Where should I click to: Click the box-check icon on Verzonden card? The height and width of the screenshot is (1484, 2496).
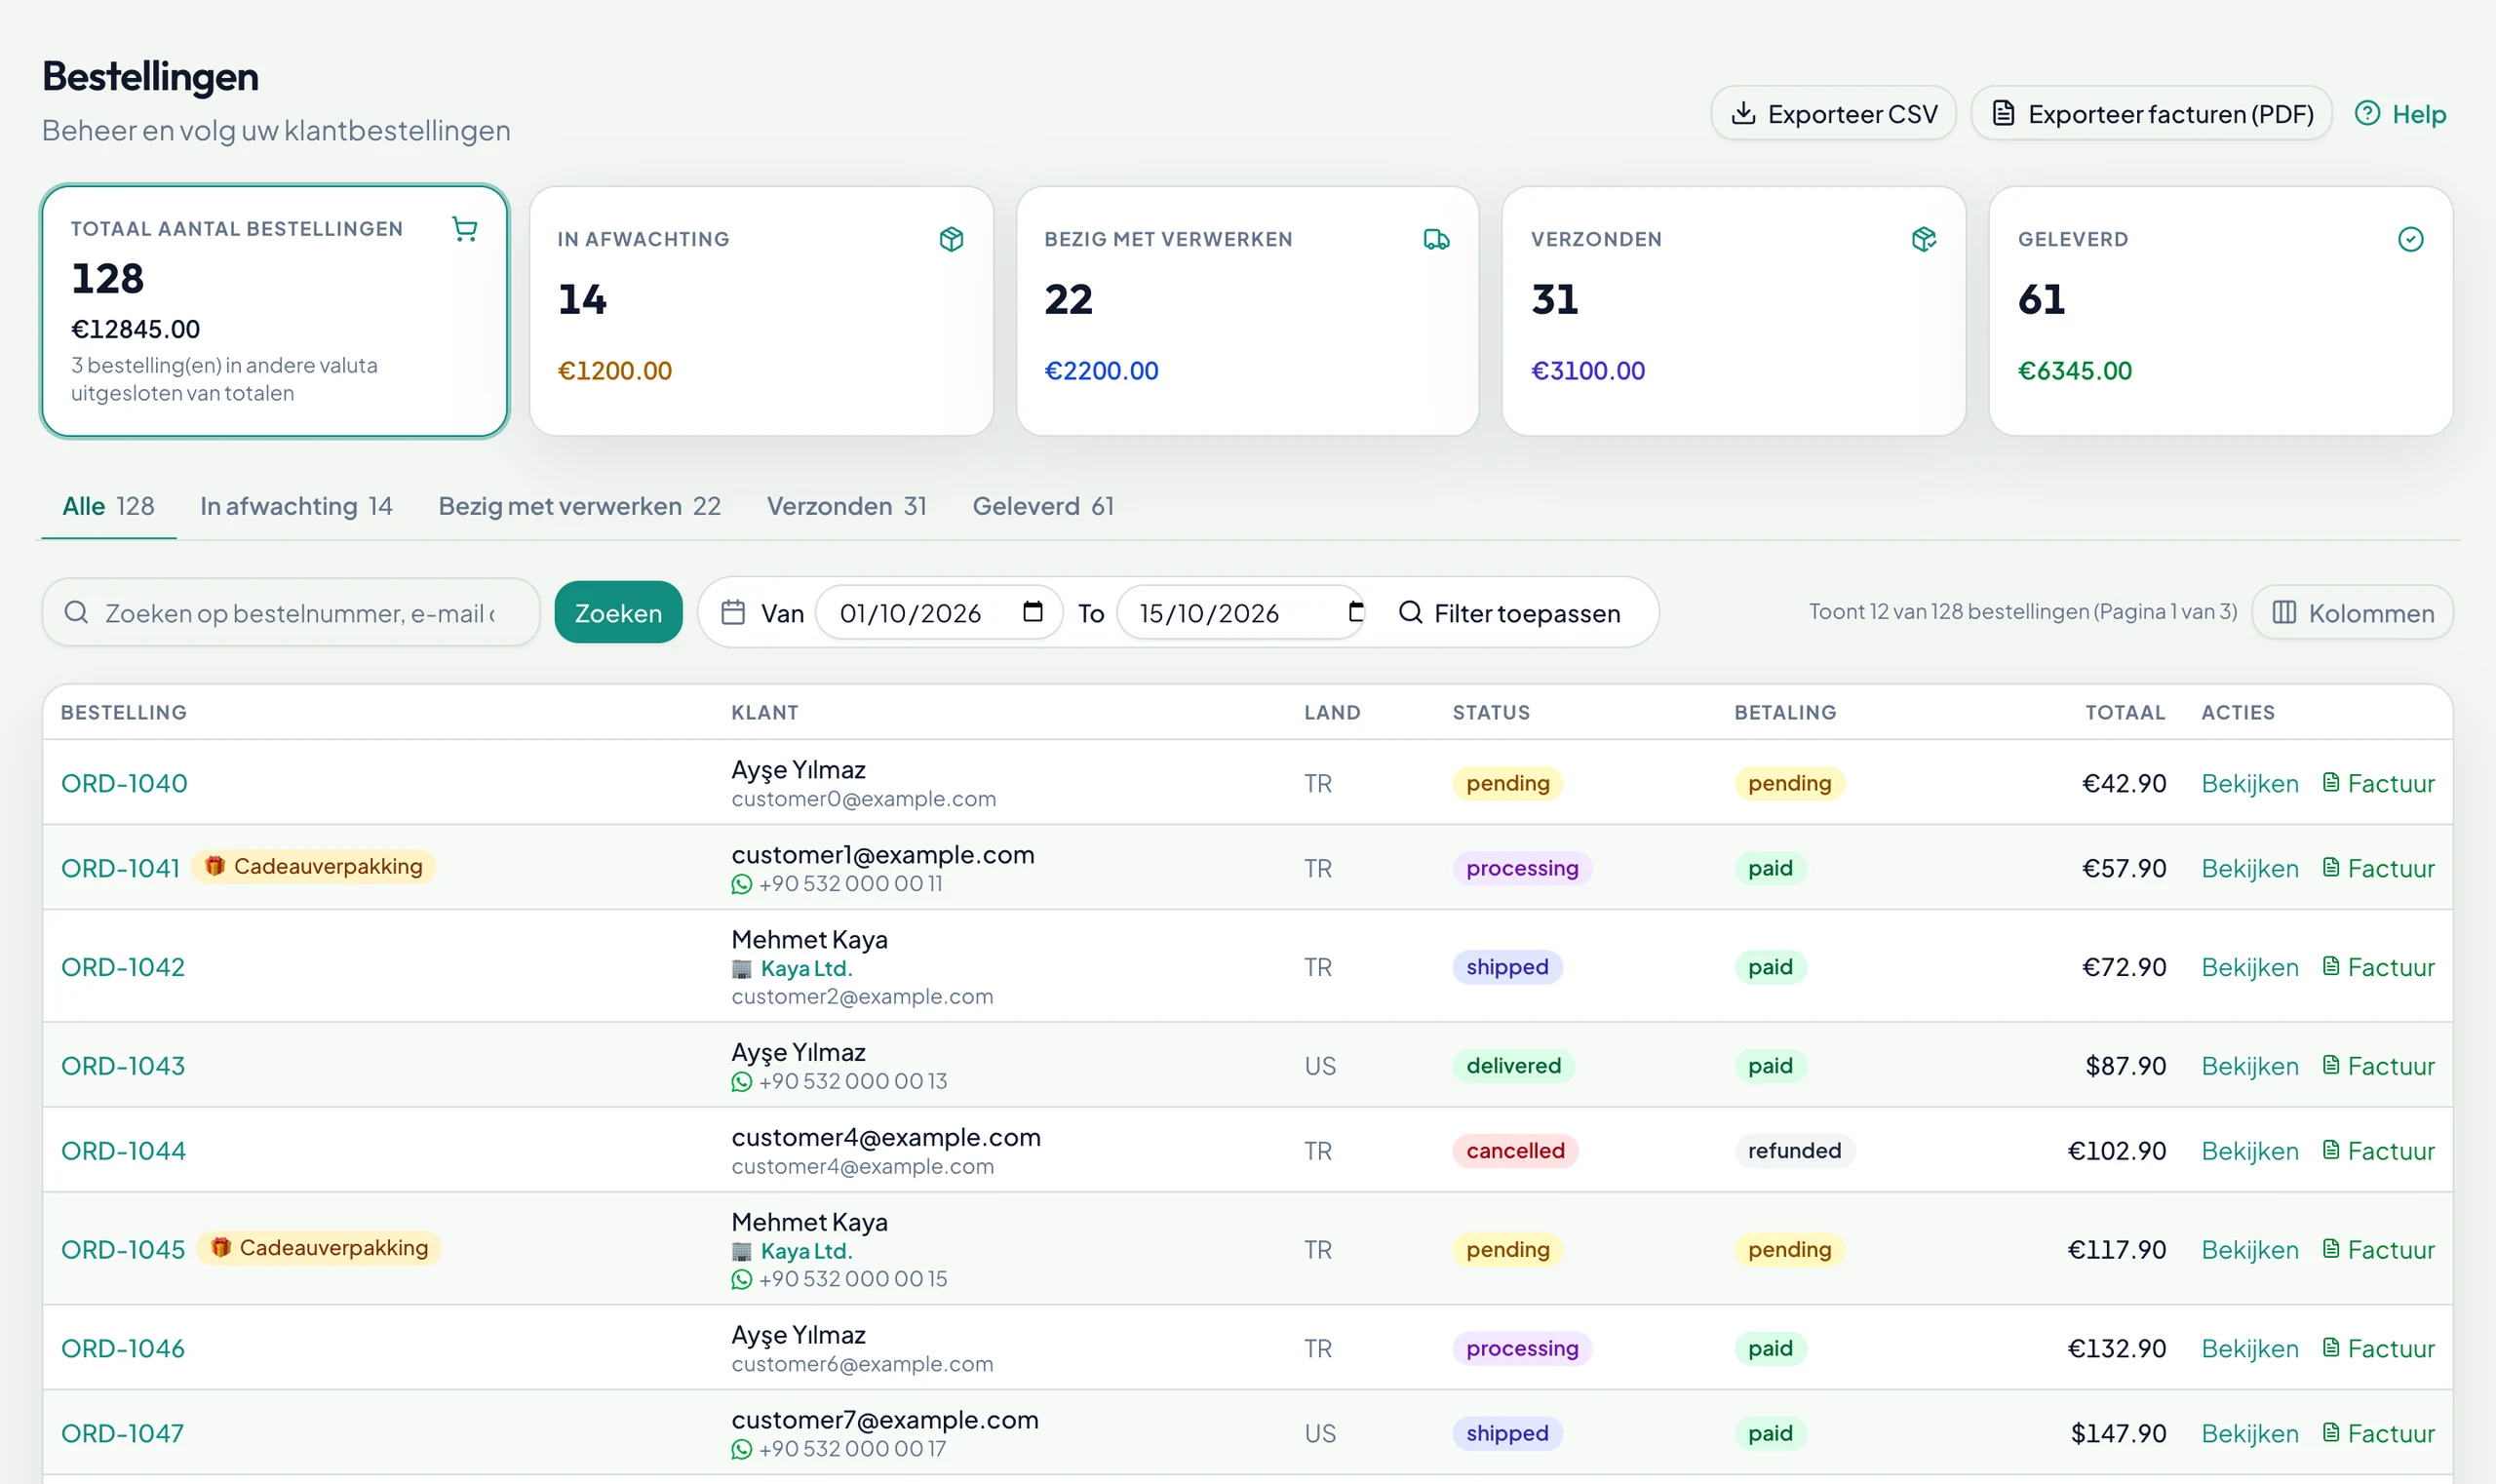click(1923, 239)
